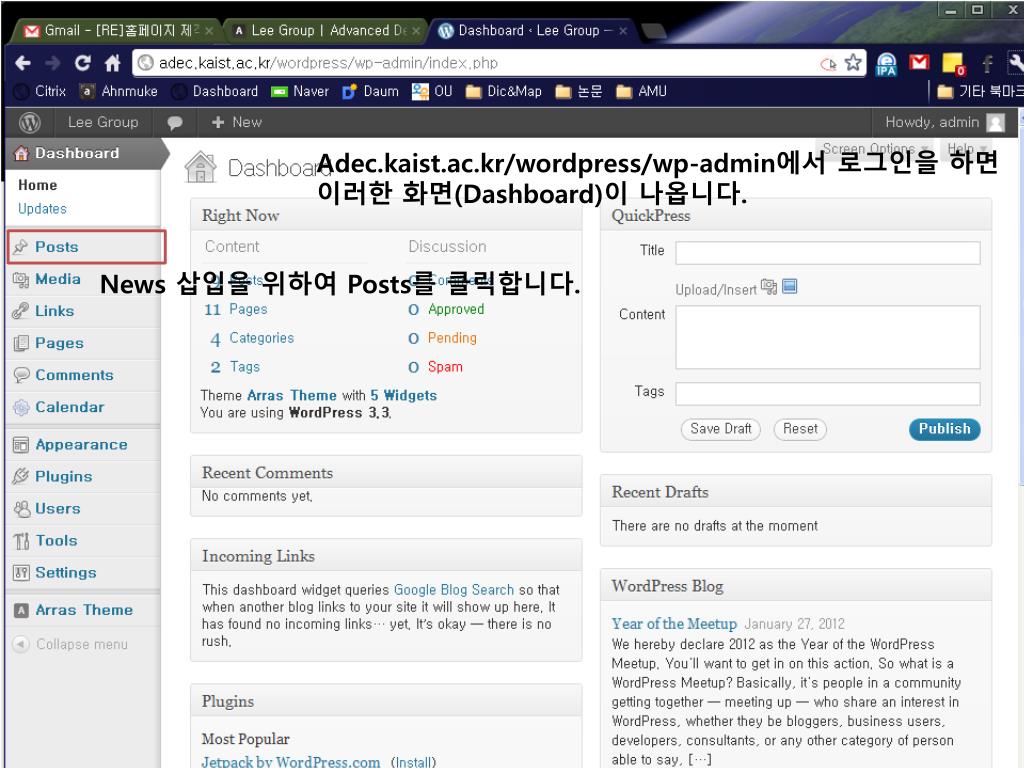1024x768 pixels.
Task: Click the browser home icon
Action: point(112,63)
